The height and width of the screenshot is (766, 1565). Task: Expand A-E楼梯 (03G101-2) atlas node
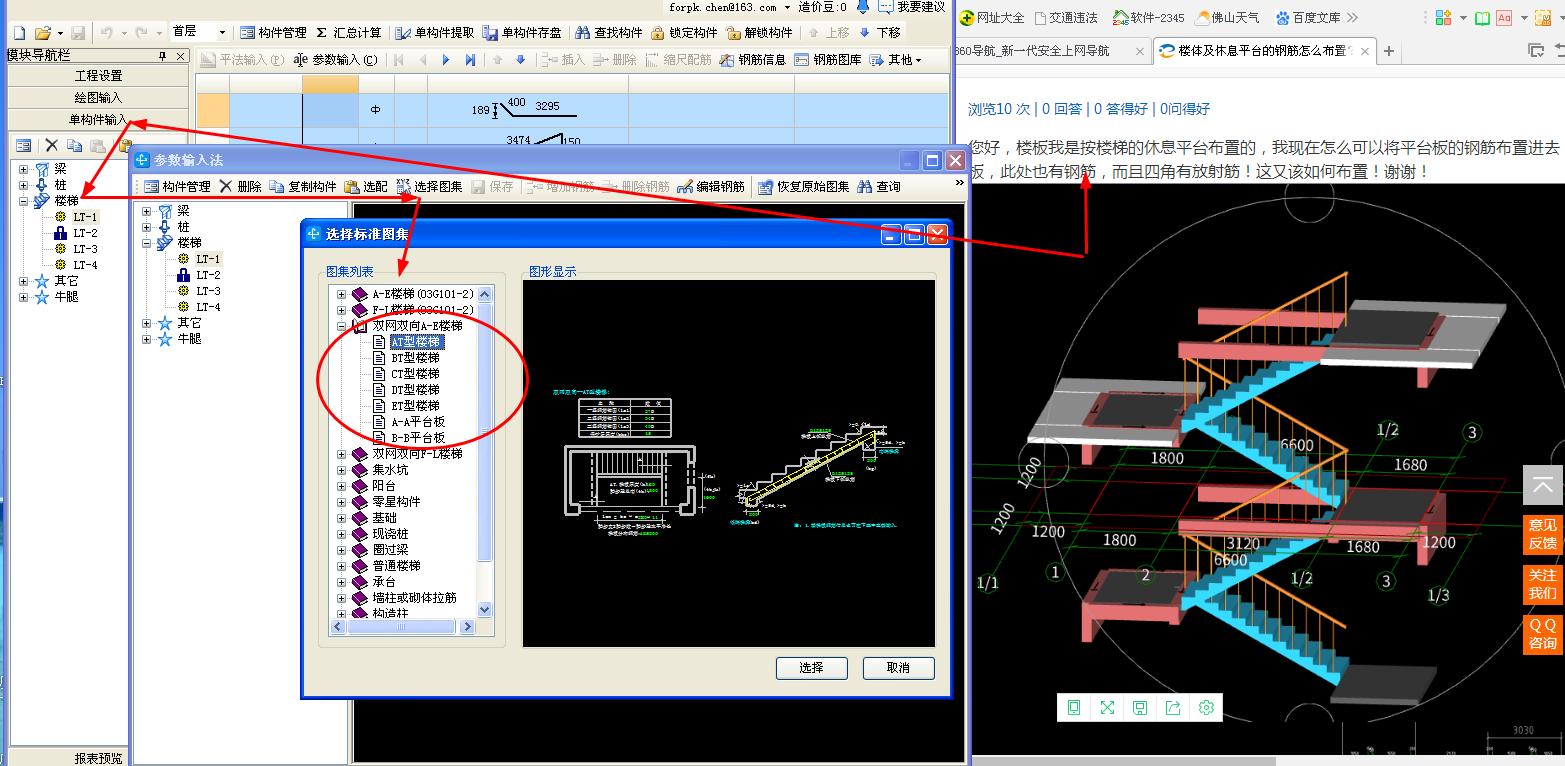(341, 295)
